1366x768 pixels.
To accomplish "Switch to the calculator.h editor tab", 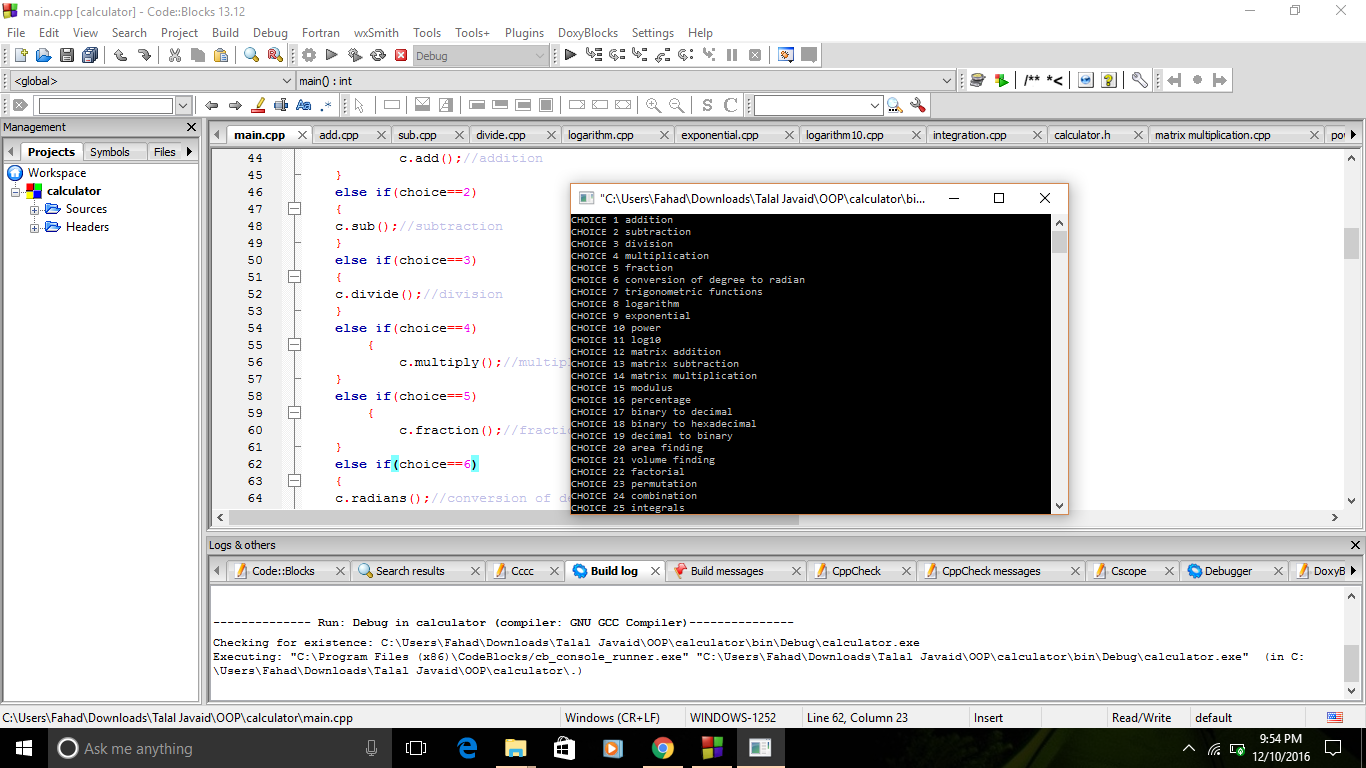I will coord(1082,135).
